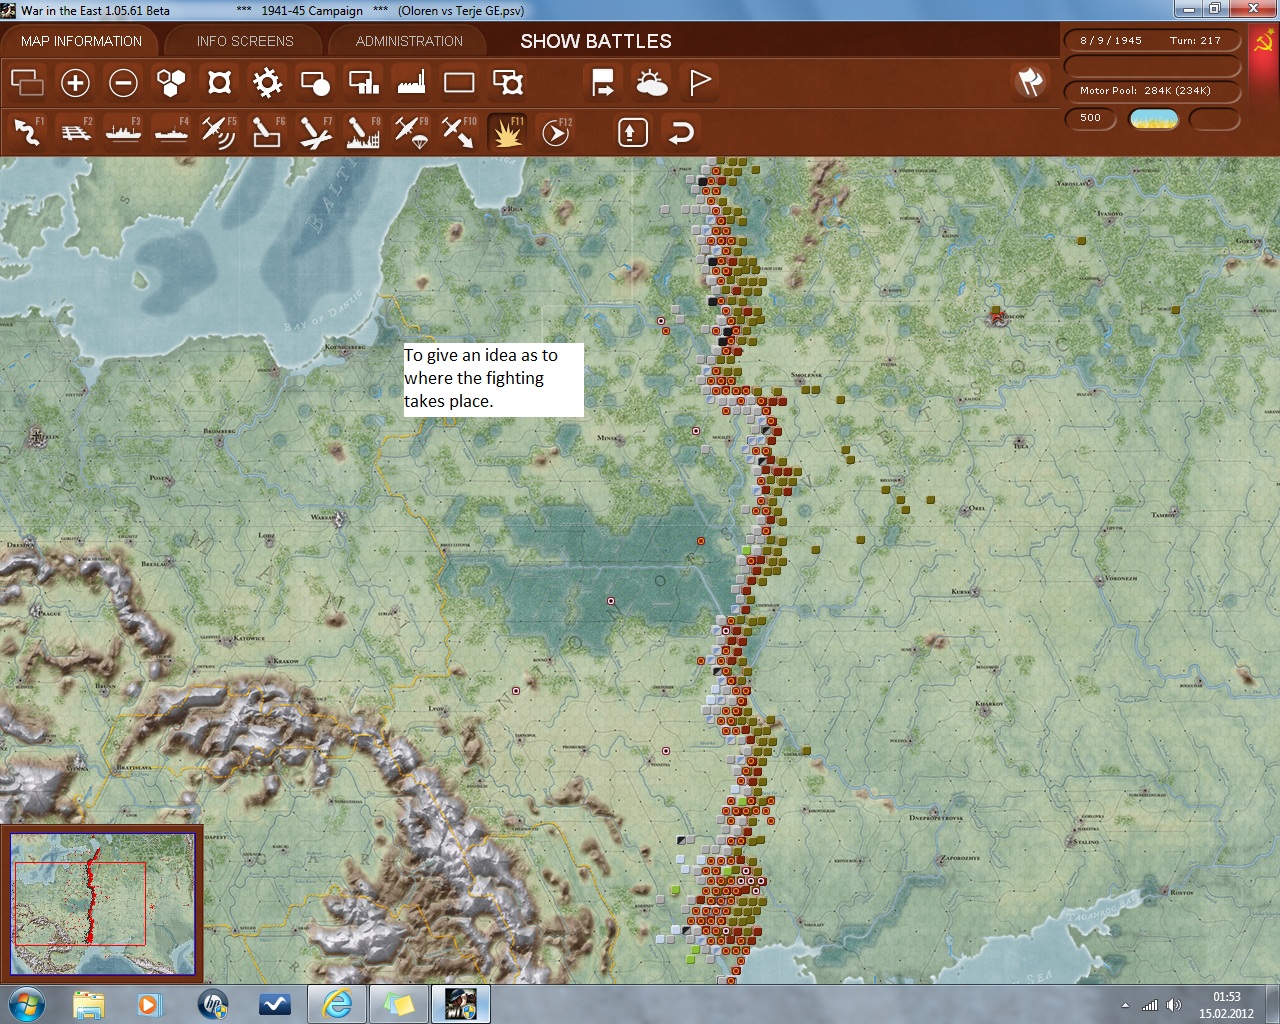This screenshot has width=1280, height=1024.
Task: Toggle Show Battles mode (F11)
Action: coord(507,132)
